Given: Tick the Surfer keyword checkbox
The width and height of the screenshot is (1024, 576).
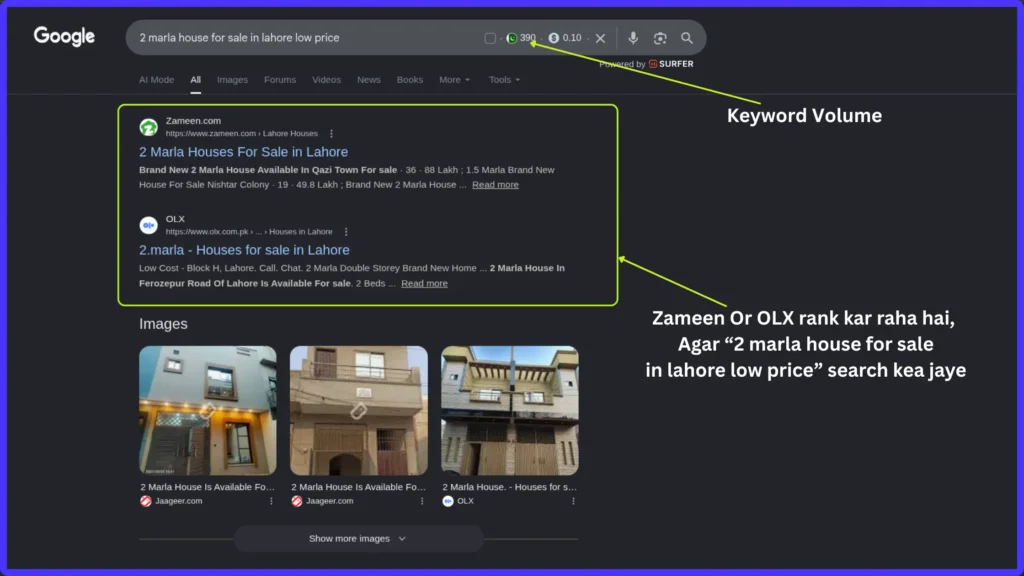Looking at the screenshot, I should click(x=490, y=38).
